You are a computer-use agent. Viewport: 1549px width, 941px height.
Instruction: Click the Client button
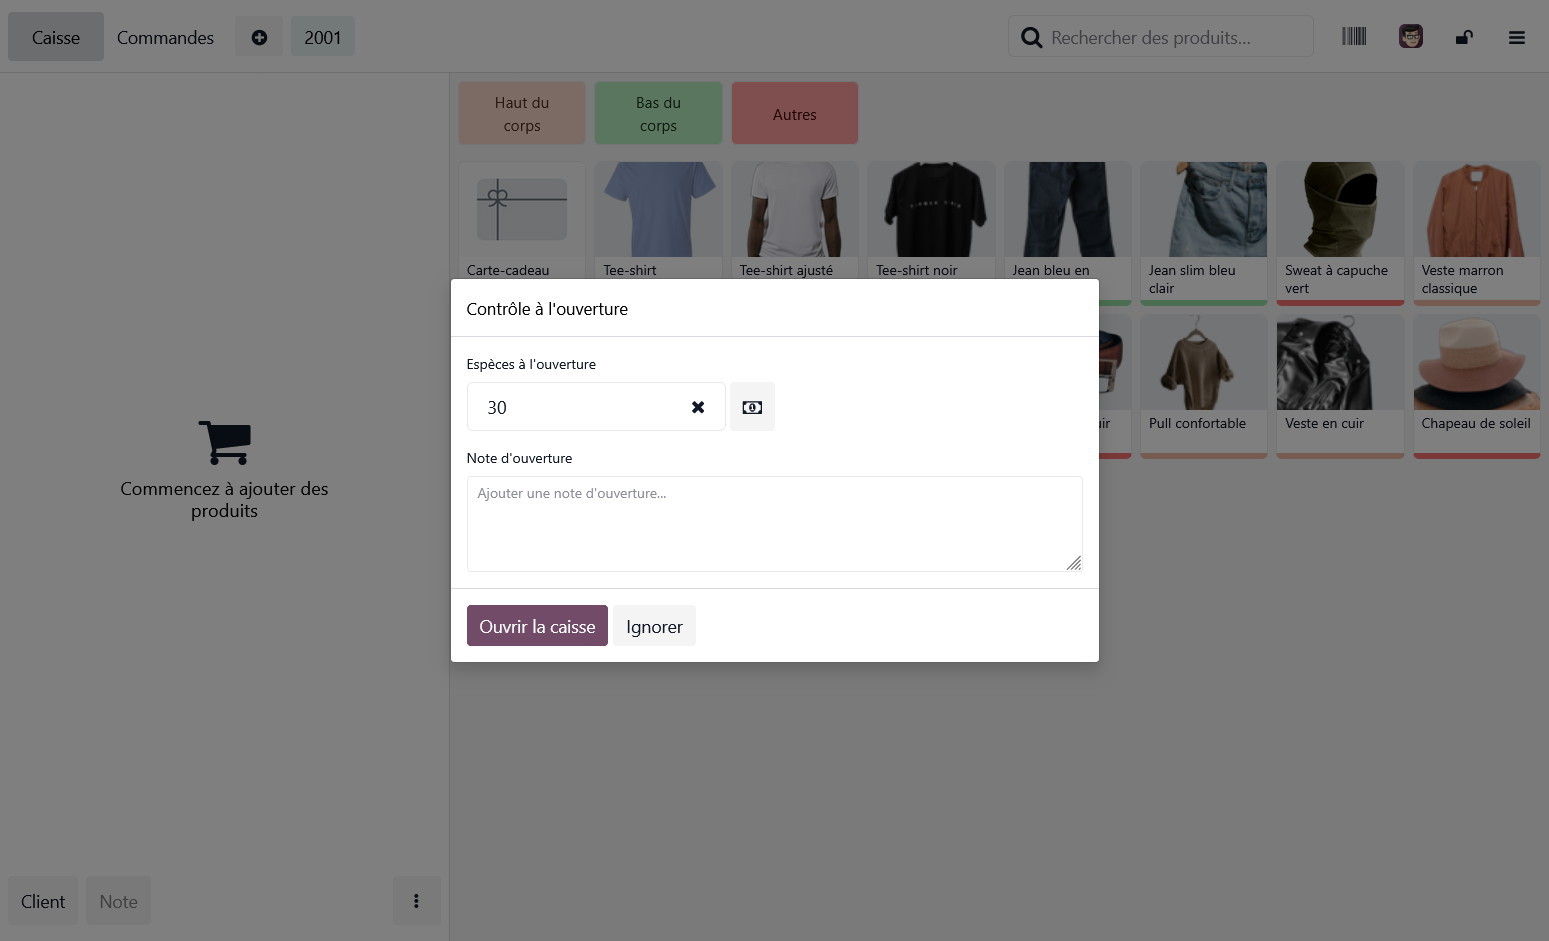42,900
